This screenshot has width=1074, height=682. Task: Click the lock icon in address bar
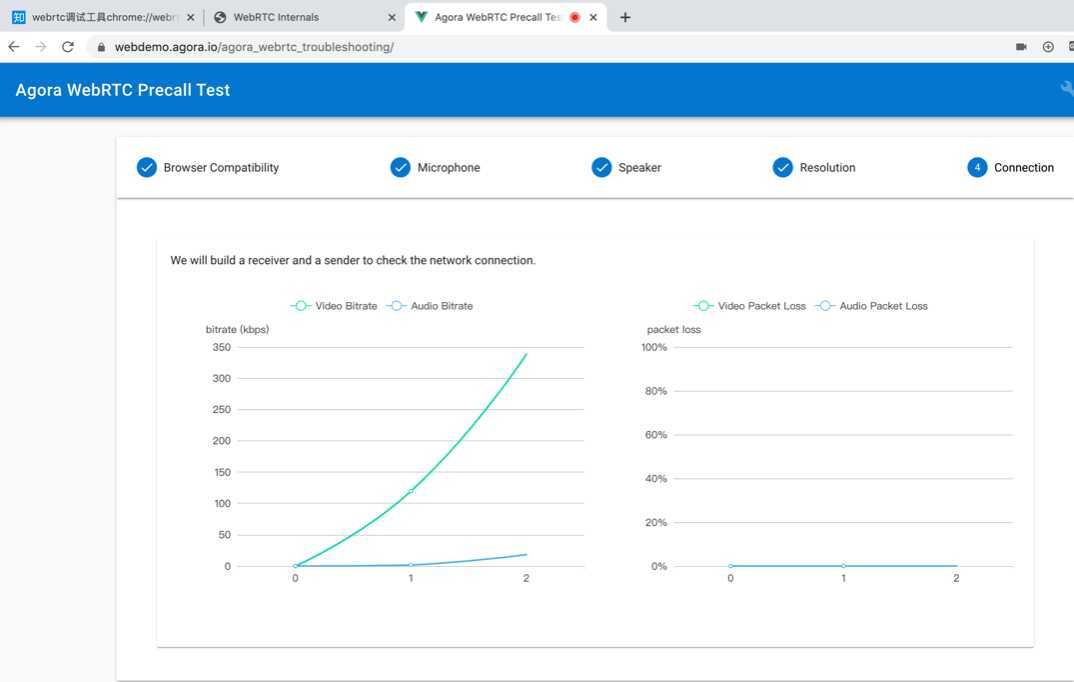(x=101, y=47)
